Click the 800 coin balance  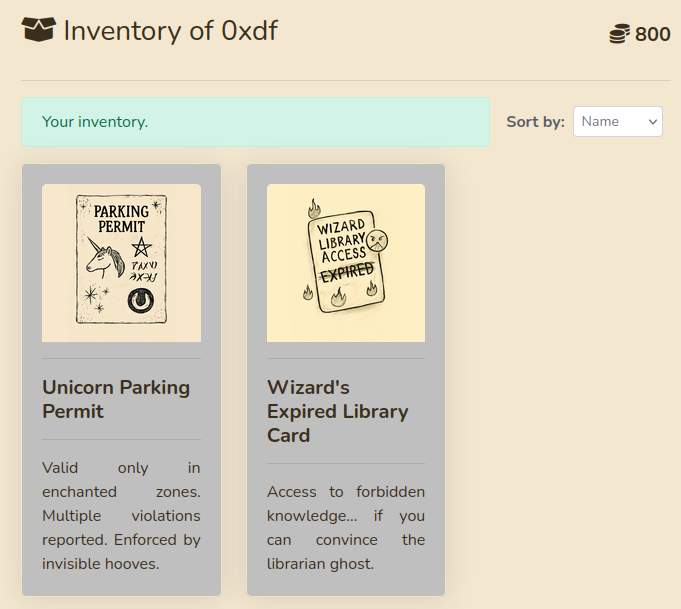click(x=652, y=35)
